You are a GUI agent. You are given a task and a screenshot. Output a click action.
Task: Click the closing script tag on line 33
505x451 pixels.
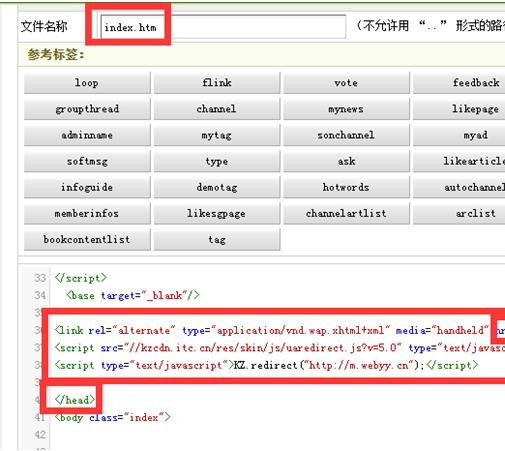tap(81, 278)
